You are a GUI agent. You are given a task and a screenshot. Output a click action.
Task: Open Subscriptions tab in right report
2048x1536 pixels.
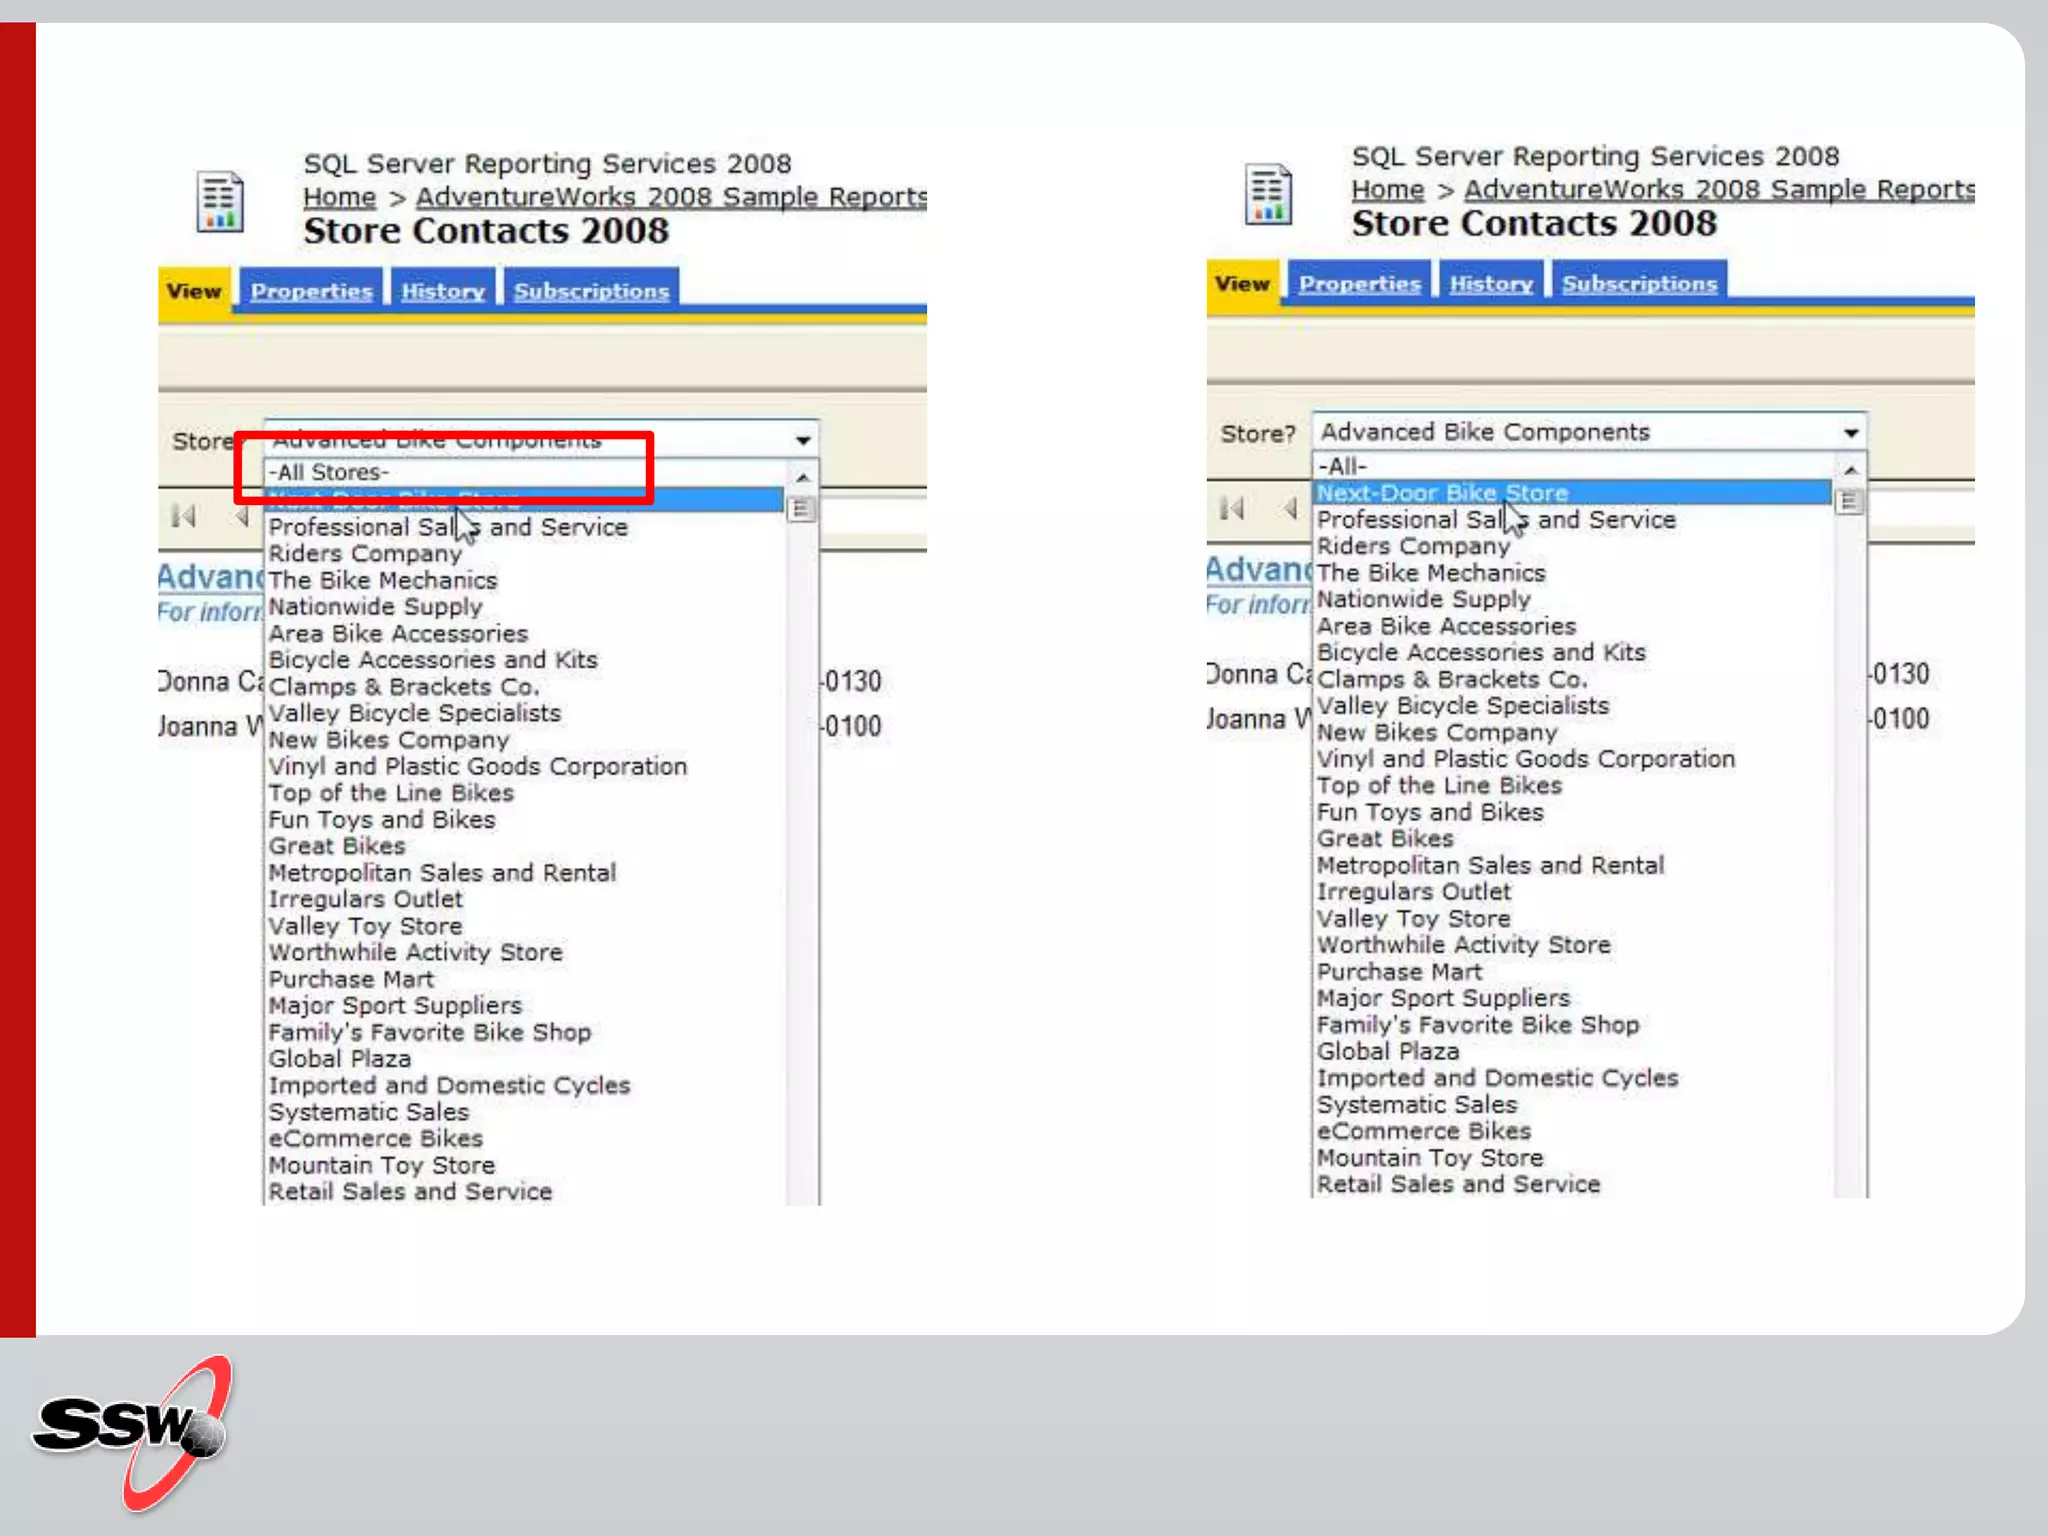pos(1639,284)
